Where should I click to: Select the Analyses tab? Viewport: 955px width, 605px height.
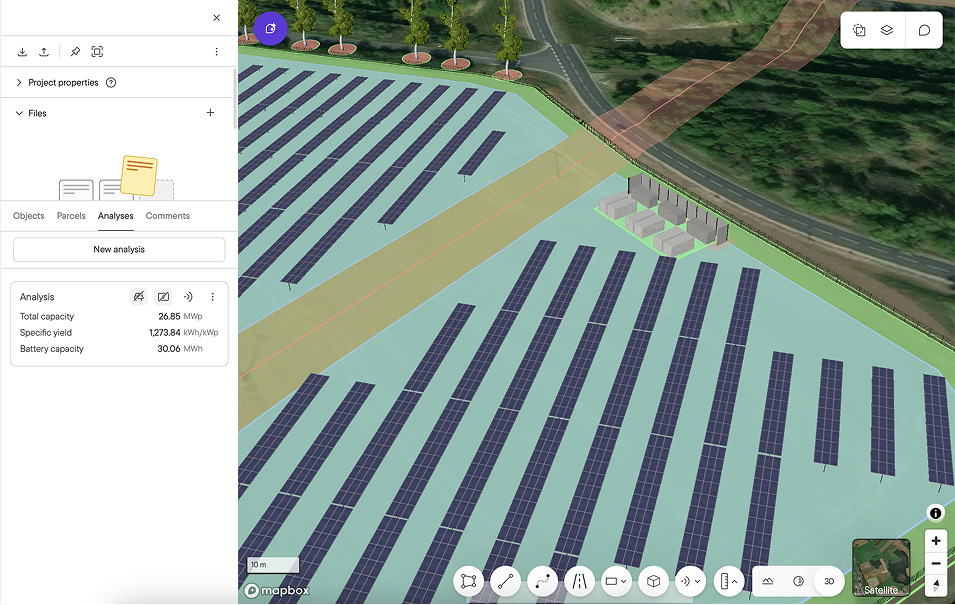116,216
